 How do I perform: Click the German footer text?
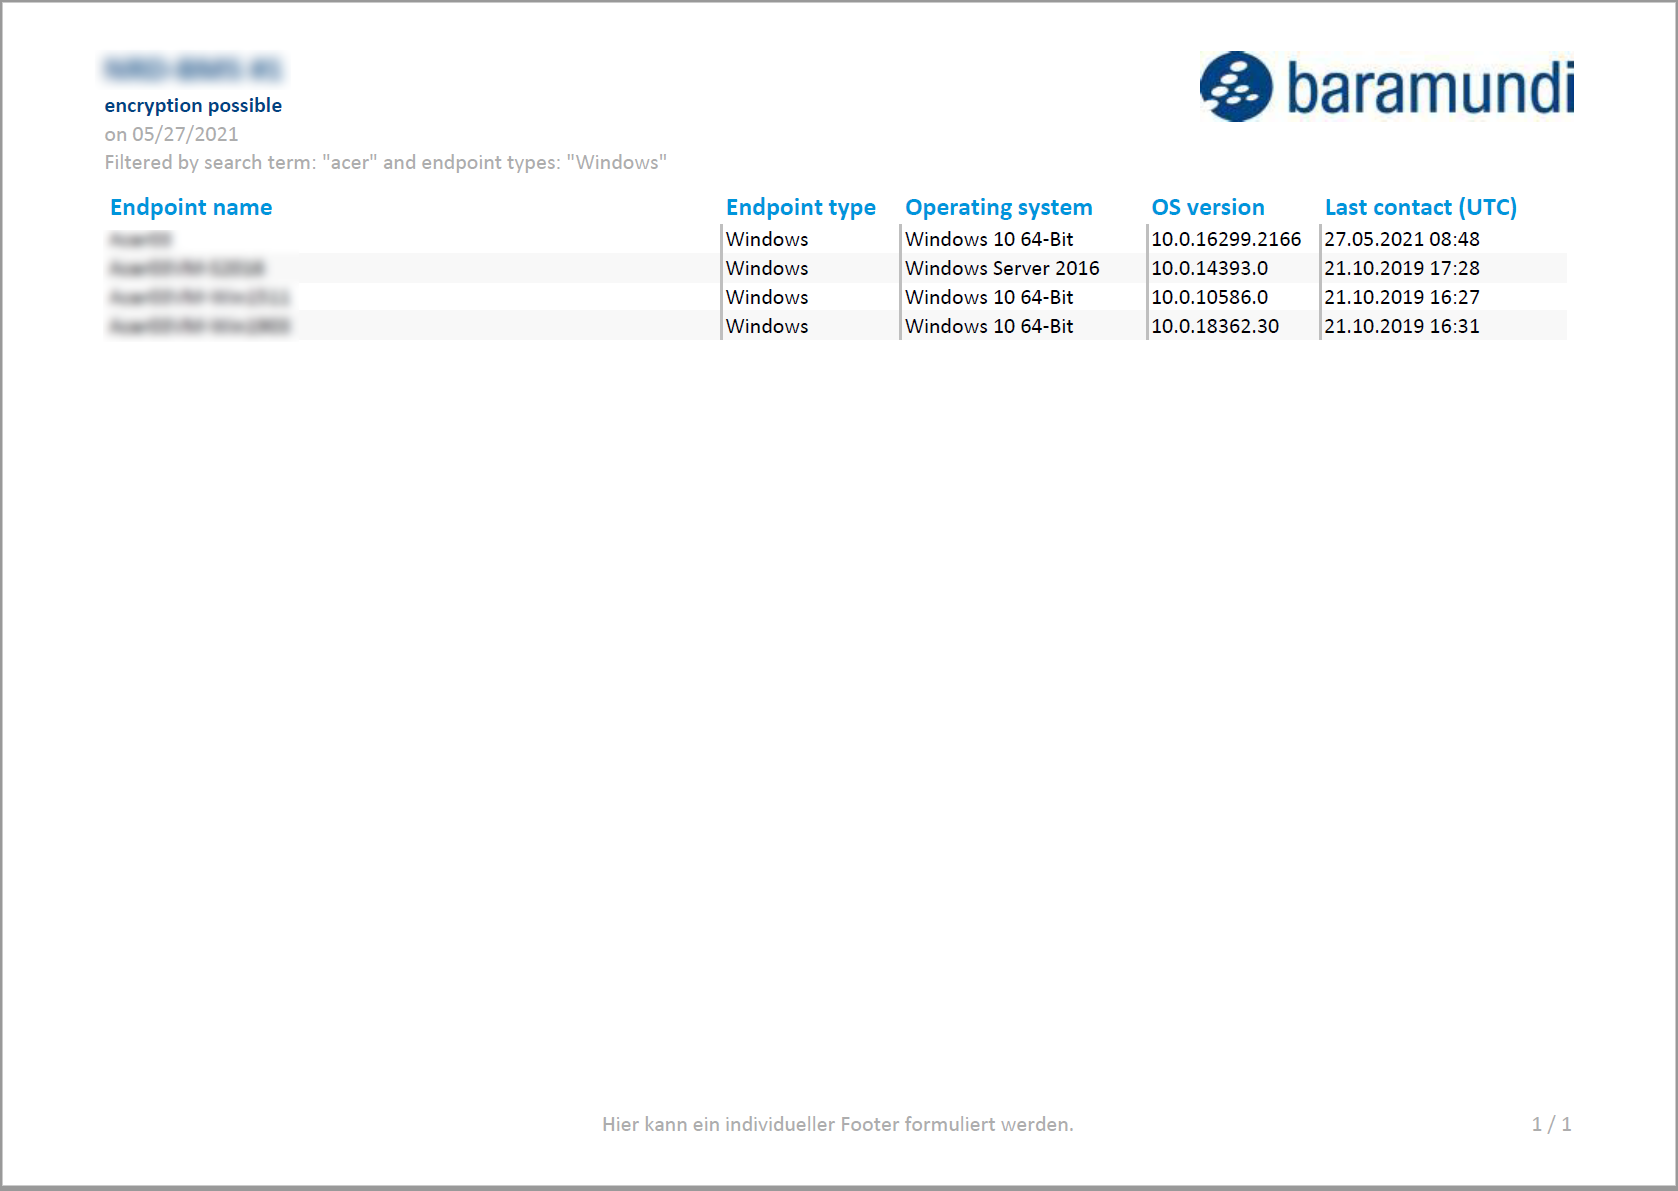coord(837,1124)
